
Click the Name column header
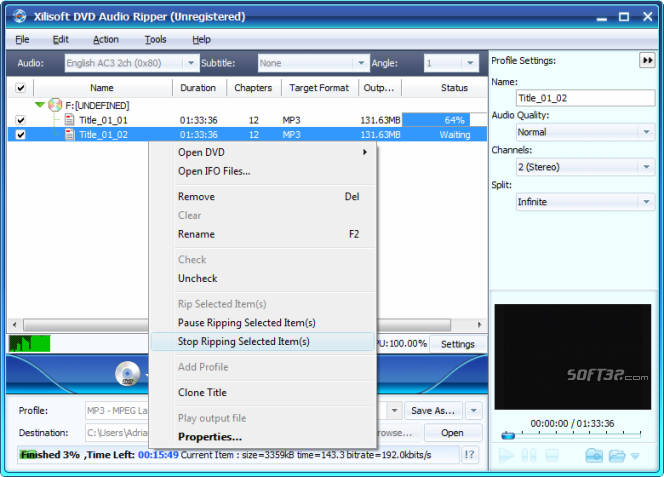(x=102, y=88)
